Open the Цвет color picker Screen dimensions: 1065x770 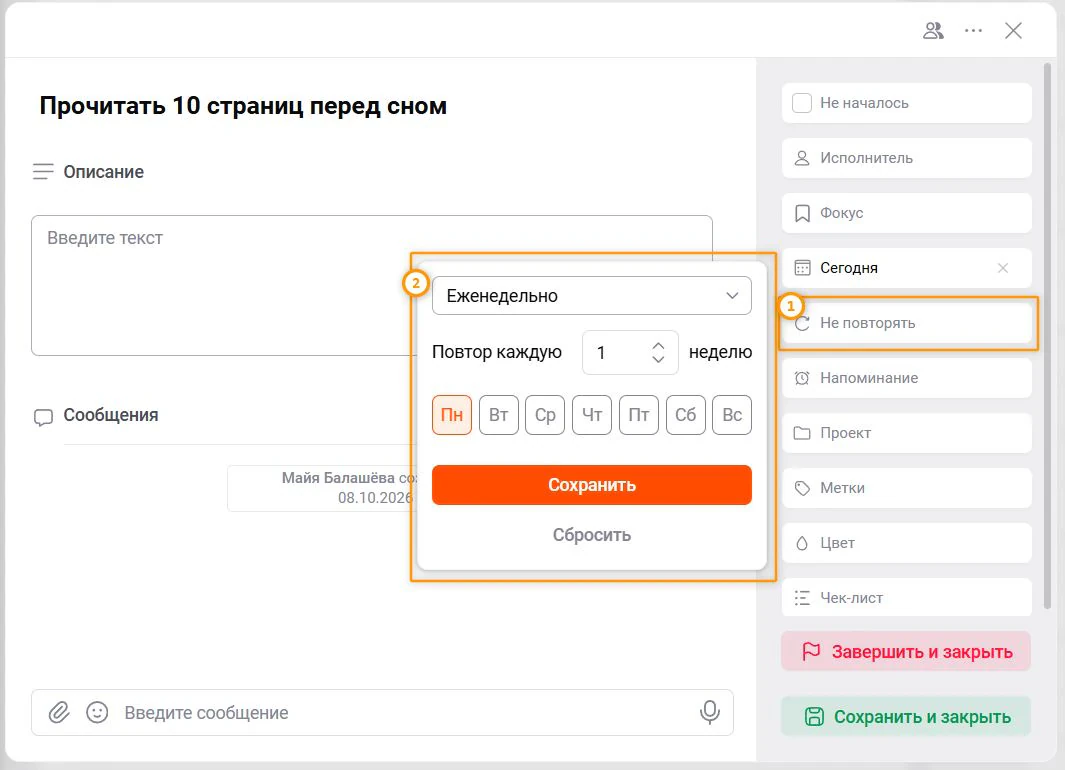[x=907, y=543]
